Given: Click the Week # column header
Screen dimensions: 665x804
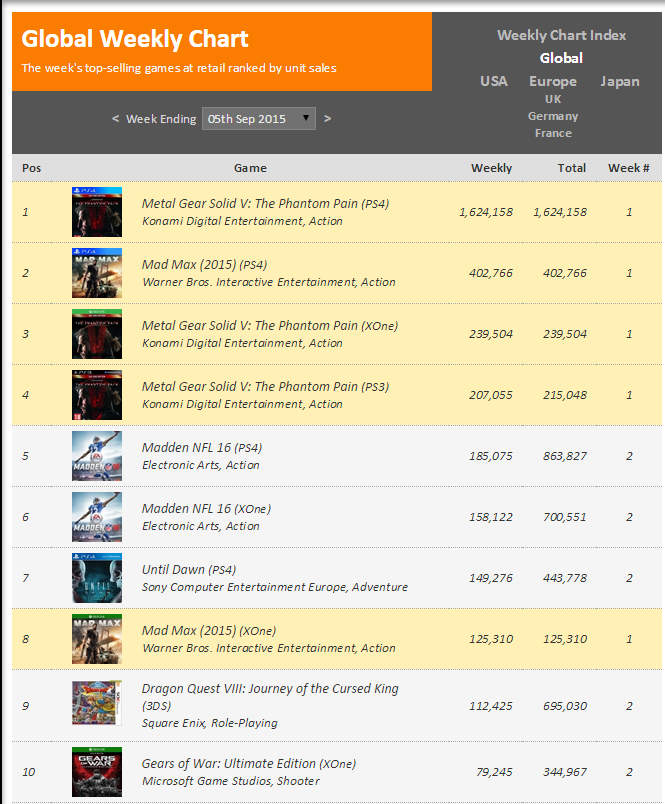Looking at the screenshot, I should click(629, 168).
